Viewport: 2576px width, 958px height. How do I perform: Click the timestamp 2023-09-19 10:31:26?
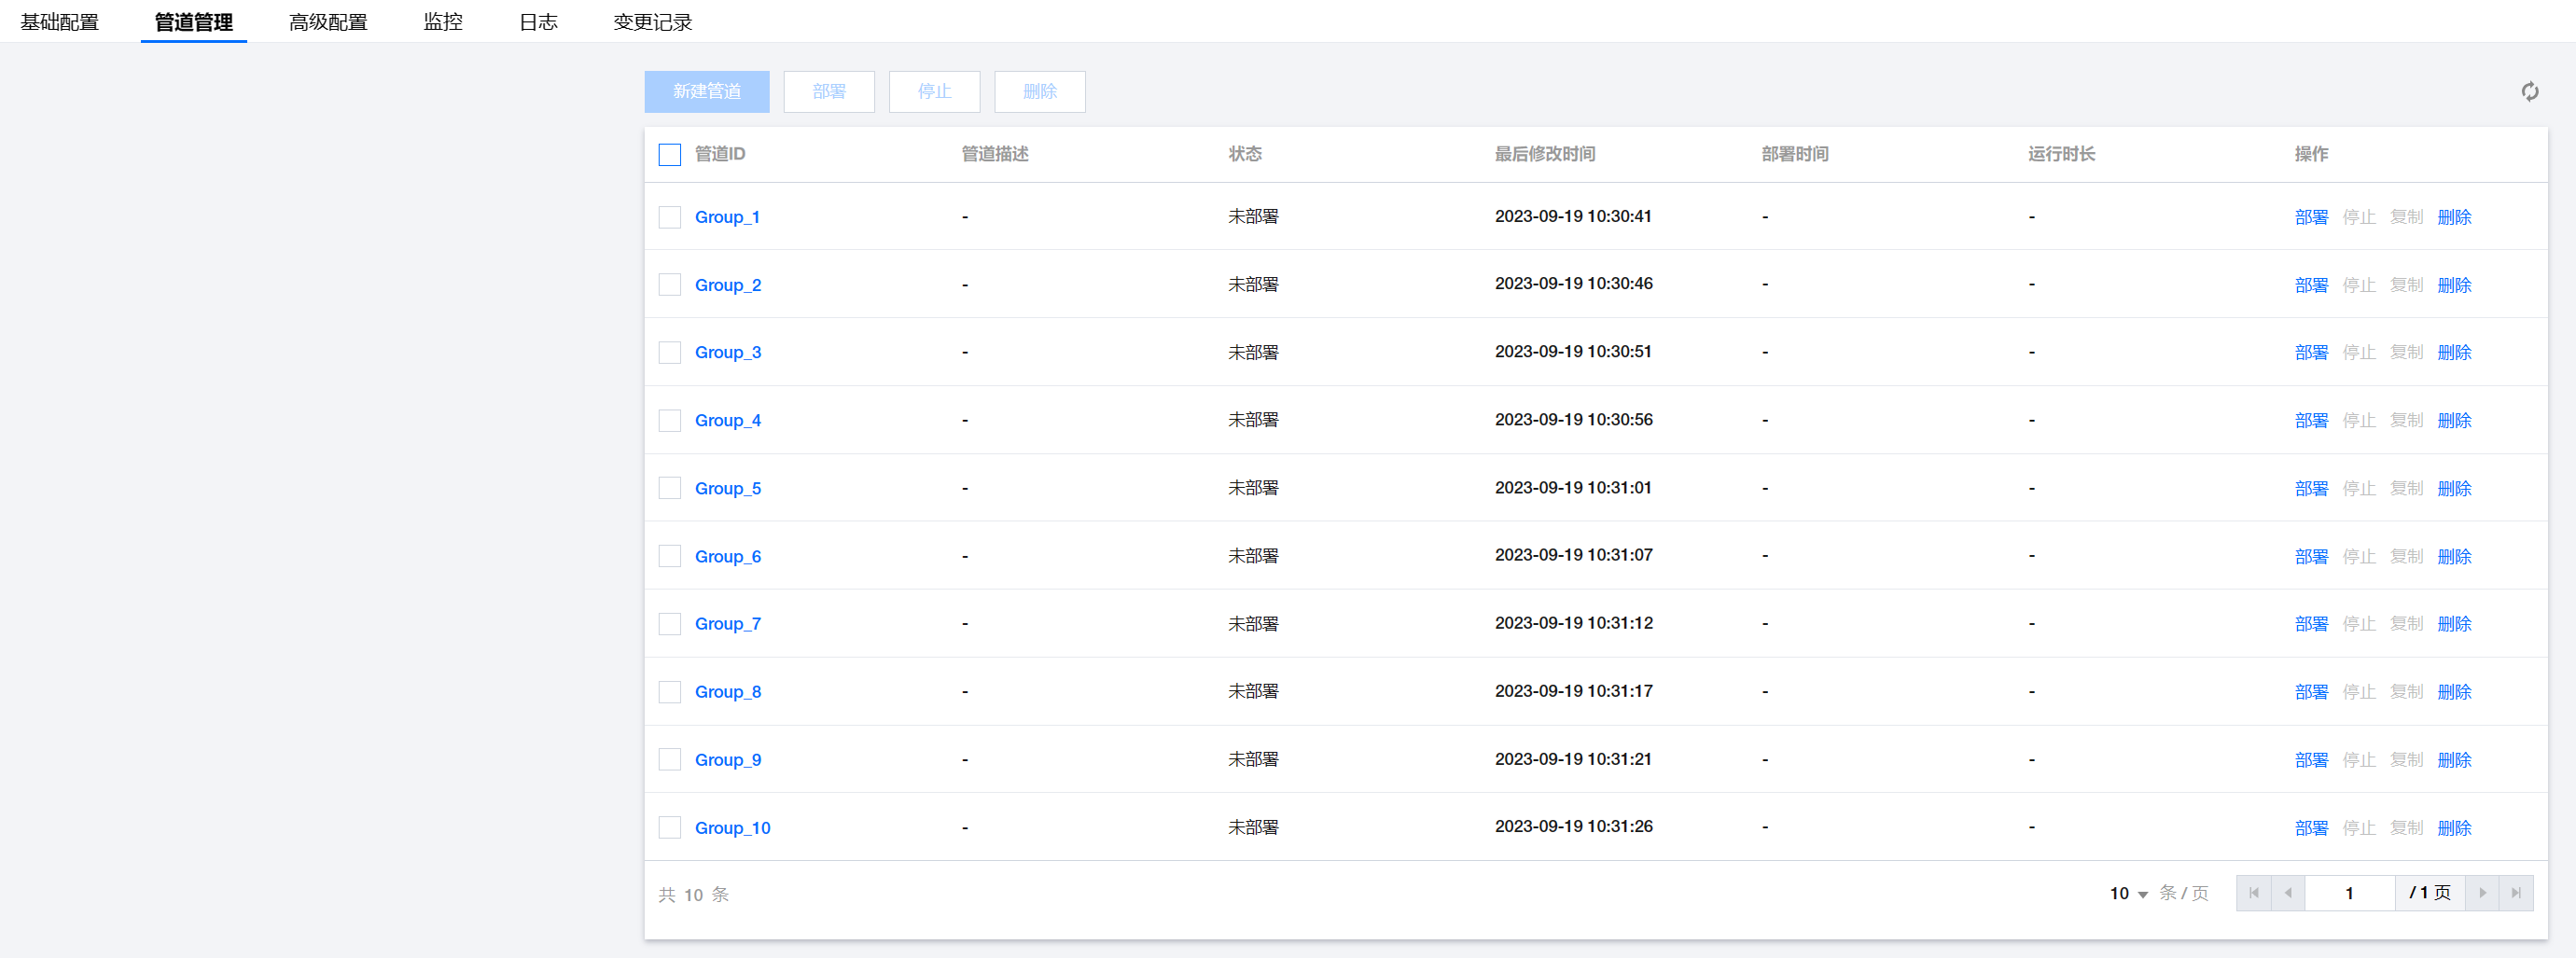tap(1573, 826)
